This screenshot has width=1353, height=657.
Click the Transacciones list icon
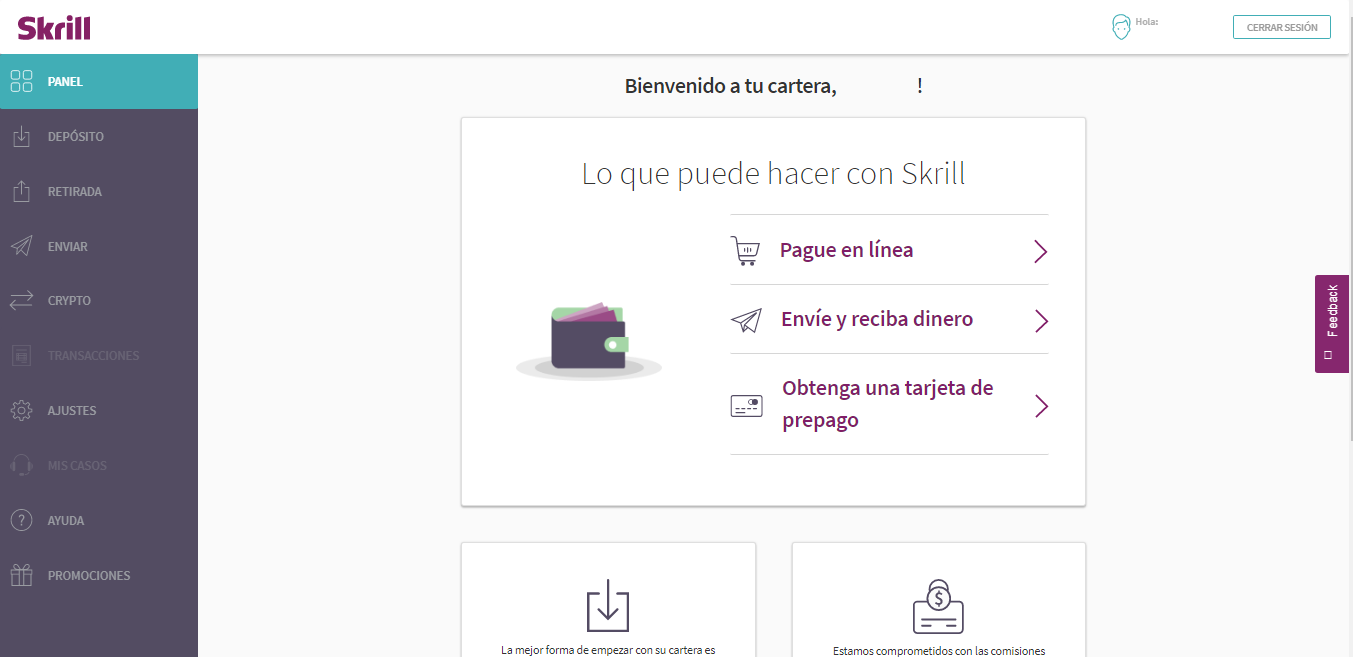click(21, 355)
